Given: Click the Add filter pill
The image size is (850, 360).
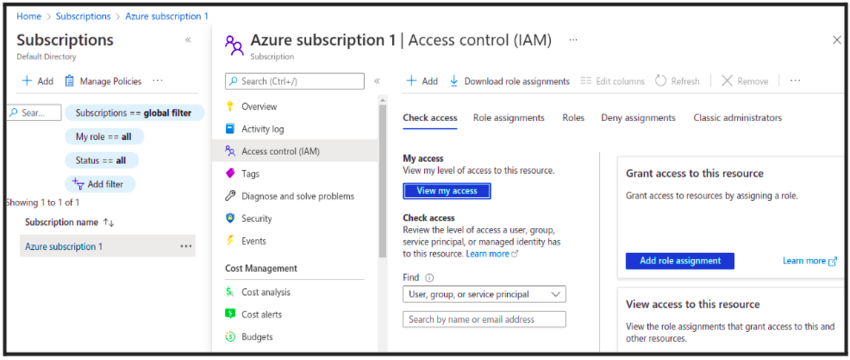Looking at the screenshot, I should coord(100,184).
